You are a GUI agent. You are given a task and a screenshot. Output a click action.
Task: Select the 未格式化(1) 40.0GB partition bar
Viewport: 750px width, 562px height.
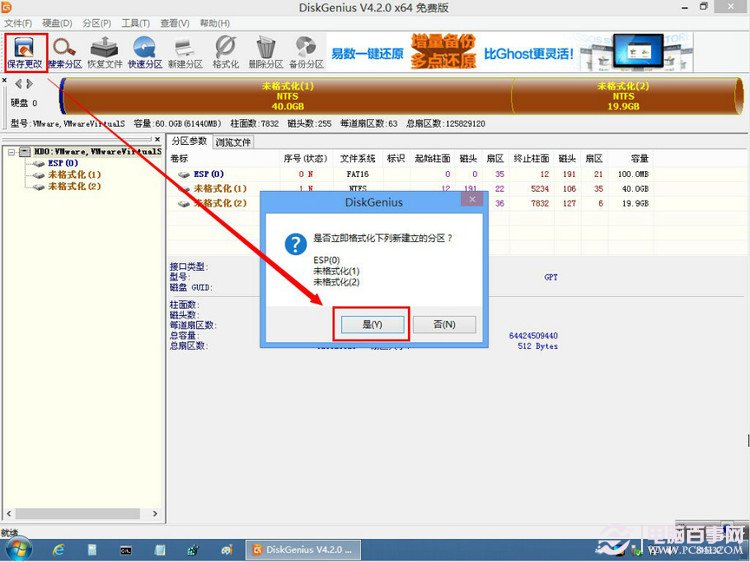(x=287, y=96)
